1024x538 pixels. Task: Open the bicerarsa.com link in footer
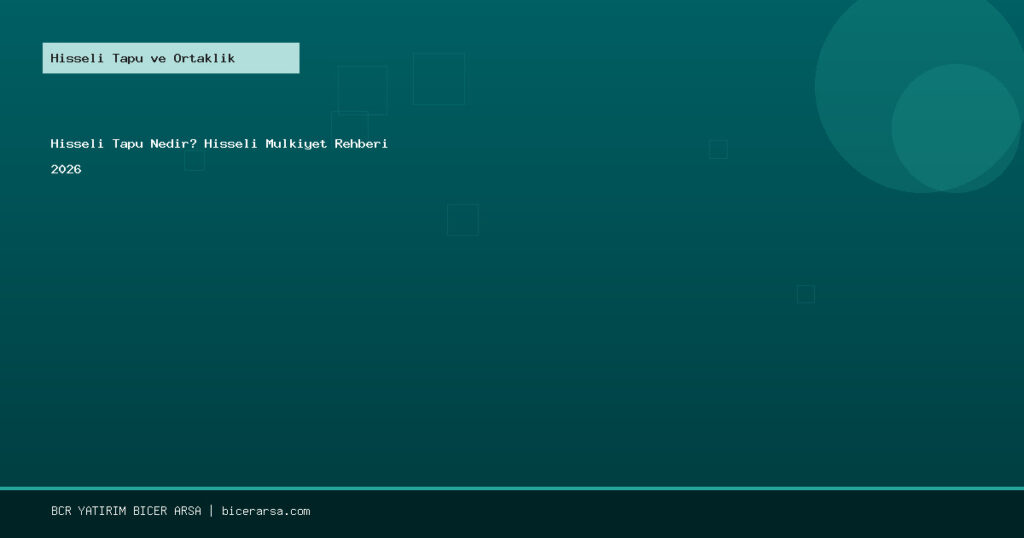(265, 511)
